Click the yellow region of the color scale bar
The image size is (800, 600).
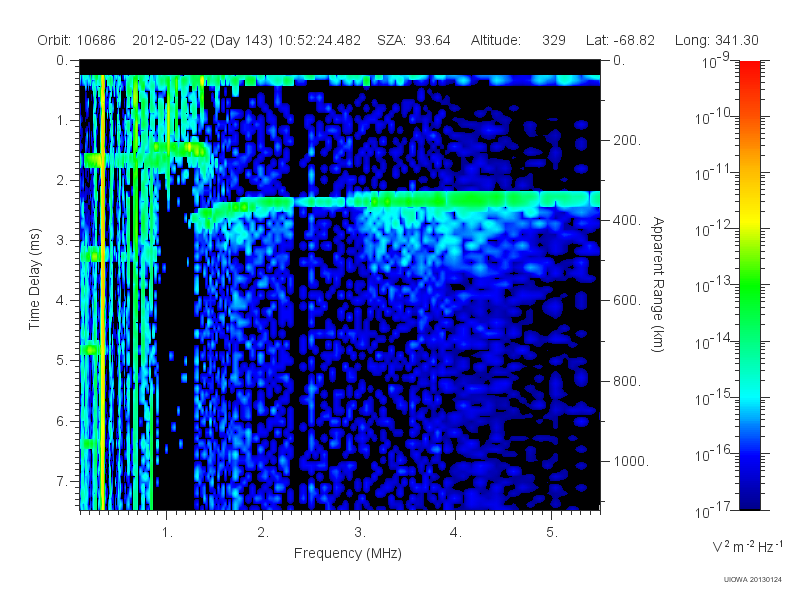click(x=749, y=219)
